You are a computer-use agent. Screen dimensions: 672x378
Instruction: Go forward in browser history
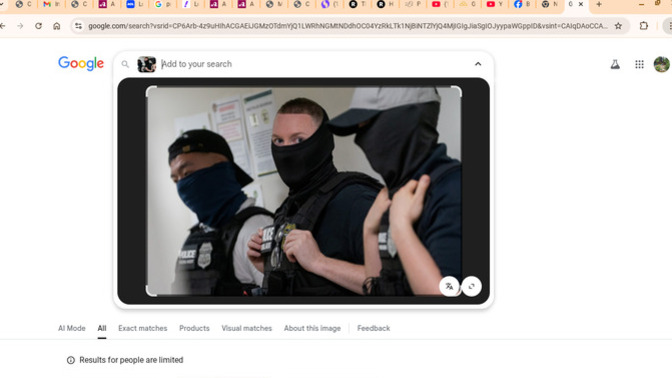click(x=20, y=26)
